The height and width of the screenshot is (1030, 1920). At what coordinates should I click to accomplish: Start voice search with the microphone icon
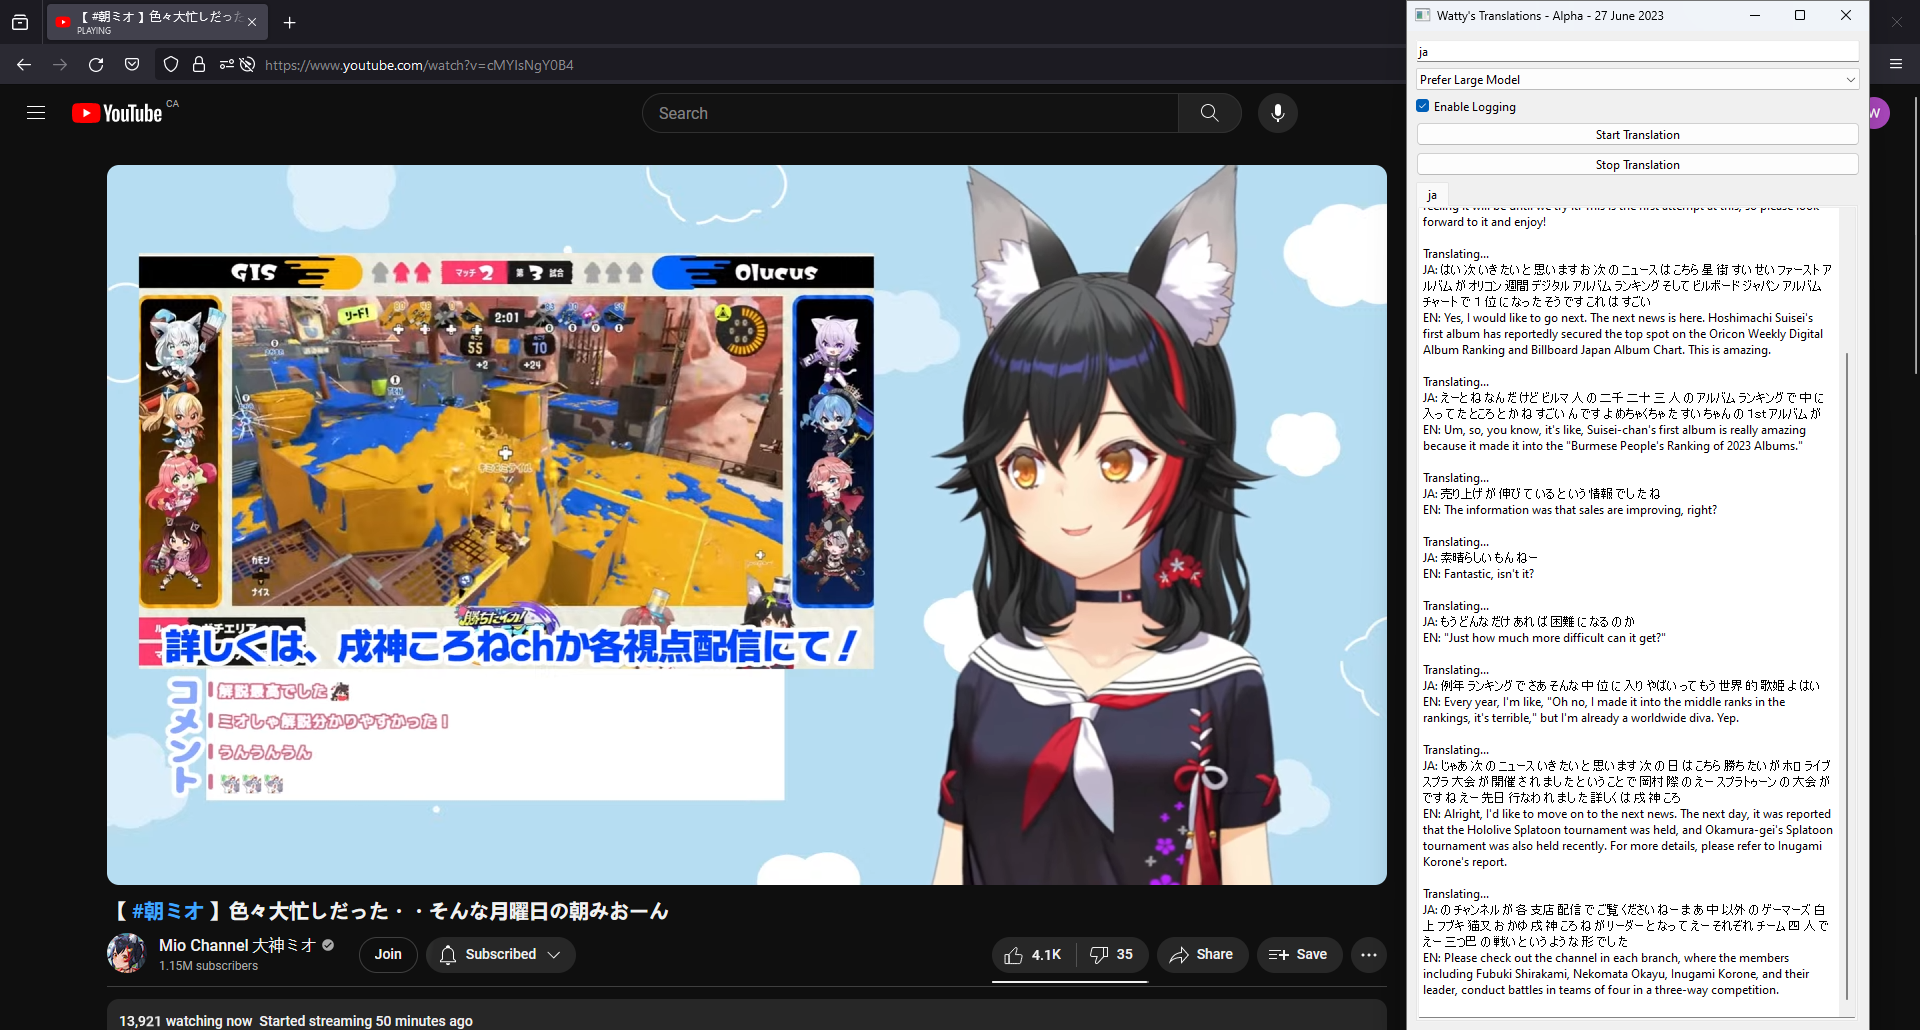1277,113
